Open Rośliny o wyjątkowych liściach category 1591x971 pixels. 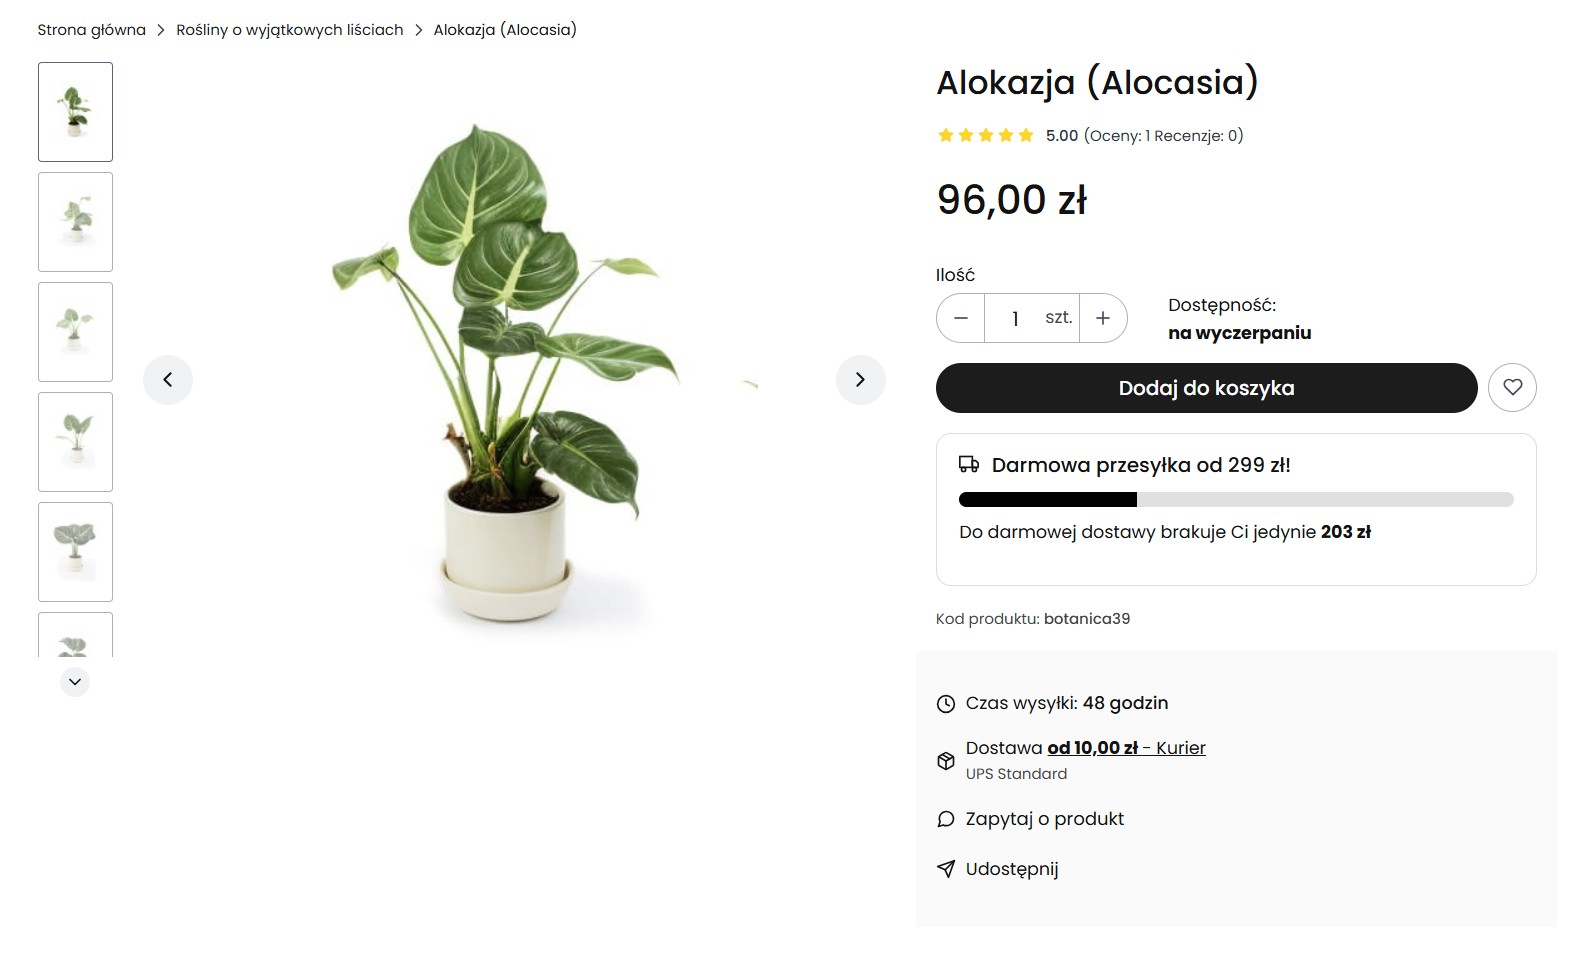pyautogui.click(x=288, y=29)
